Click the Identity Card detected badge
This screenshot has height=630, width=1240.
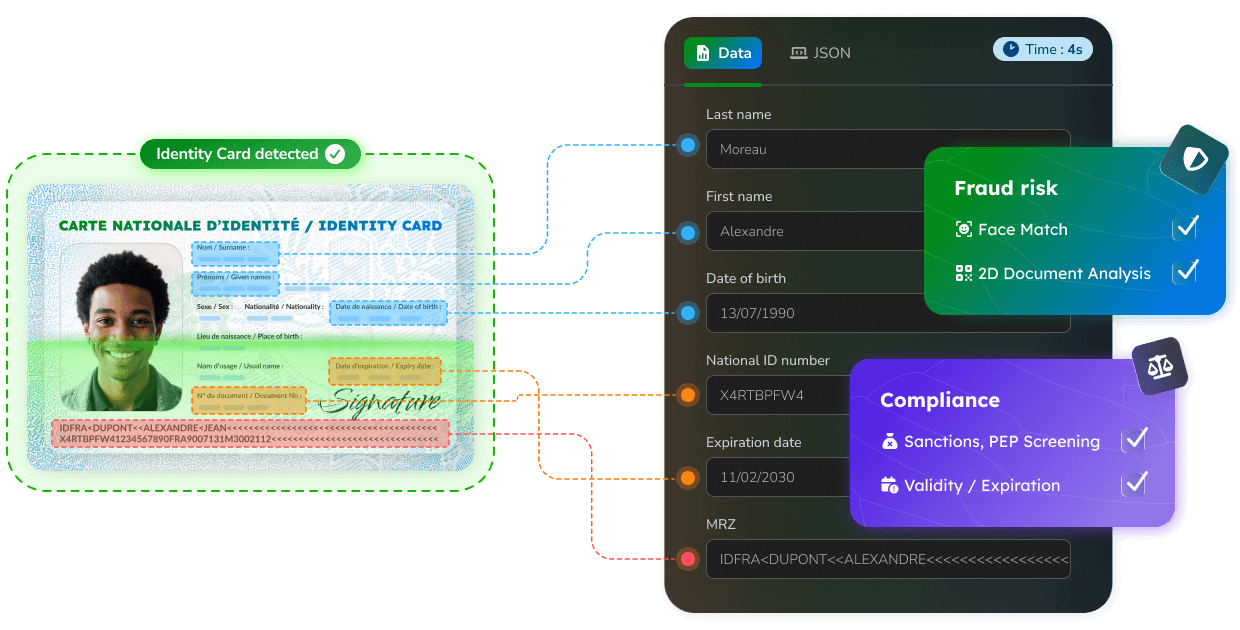pos(249,154)
